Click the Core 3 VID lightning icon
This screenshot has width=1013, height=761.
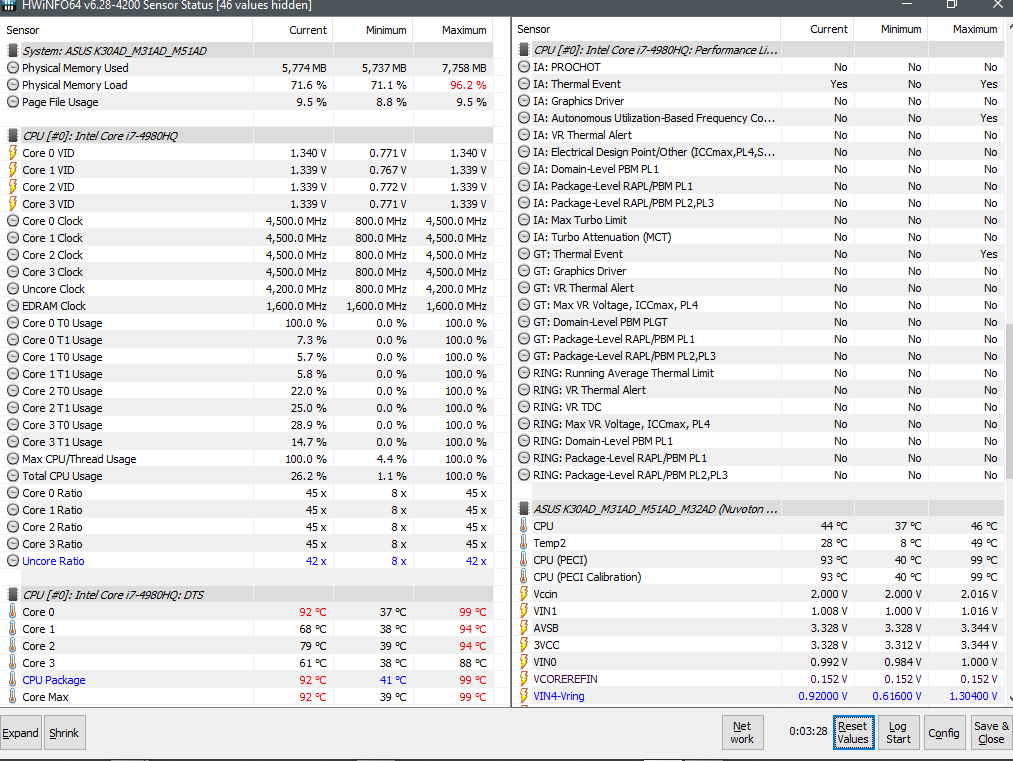tap(12, 204)
